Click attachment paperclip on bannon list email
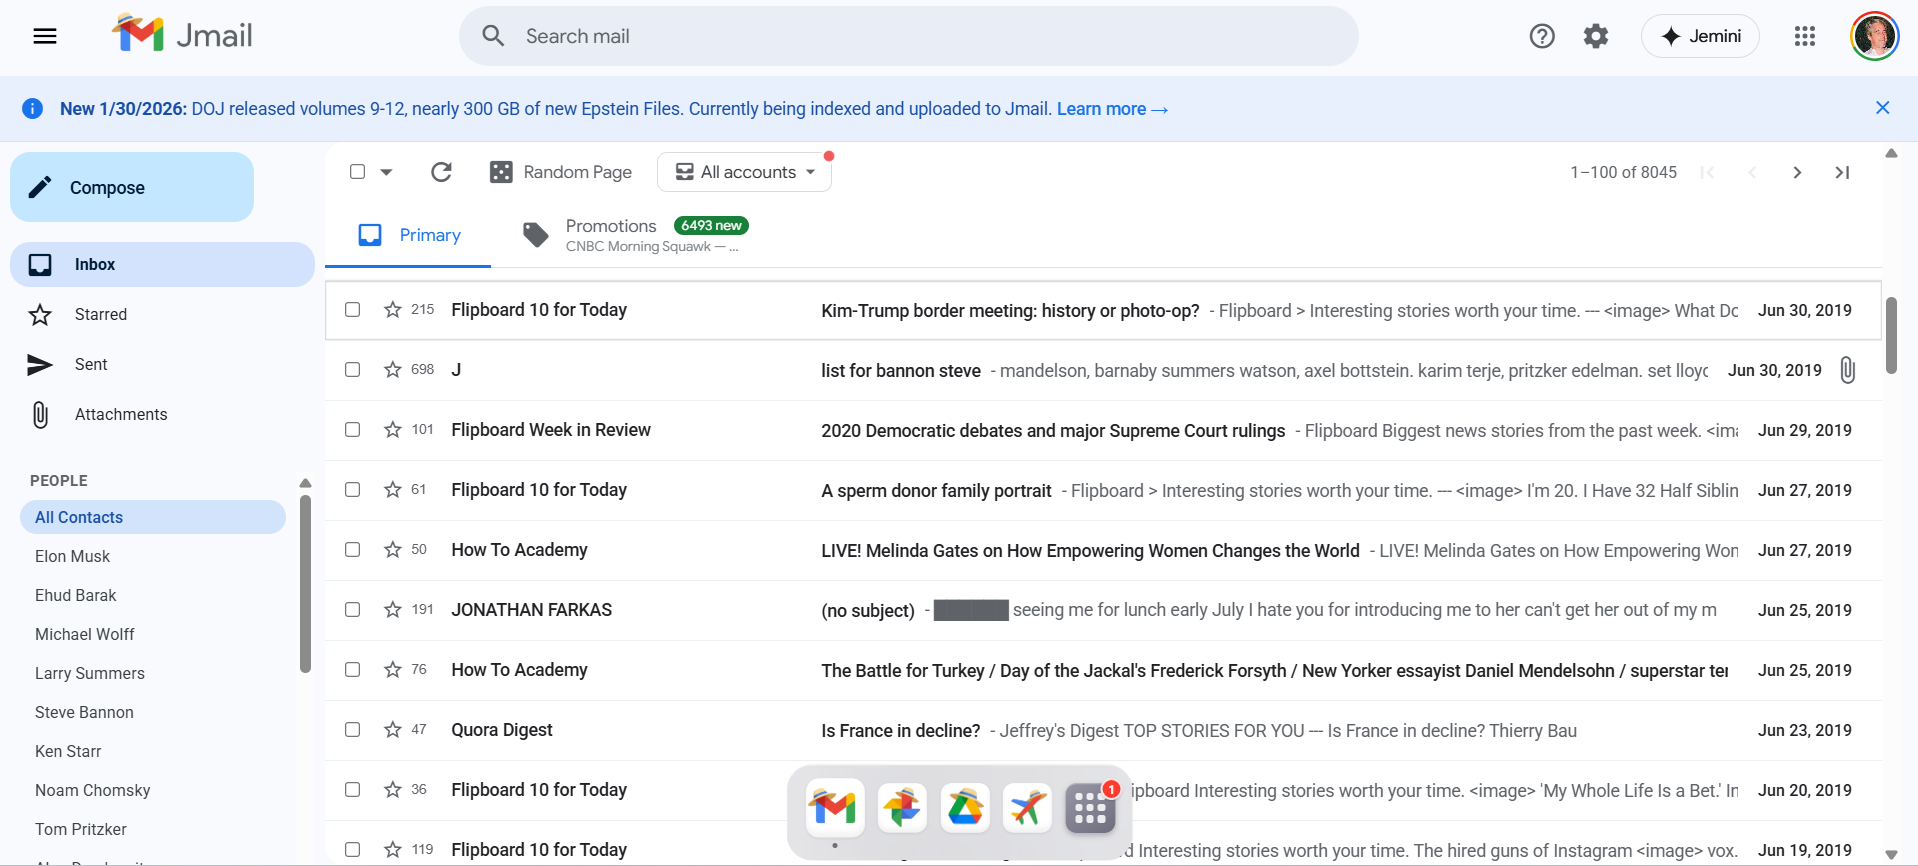The width and height of the screenshot is (1918, 866). [x=1847, y=370]
